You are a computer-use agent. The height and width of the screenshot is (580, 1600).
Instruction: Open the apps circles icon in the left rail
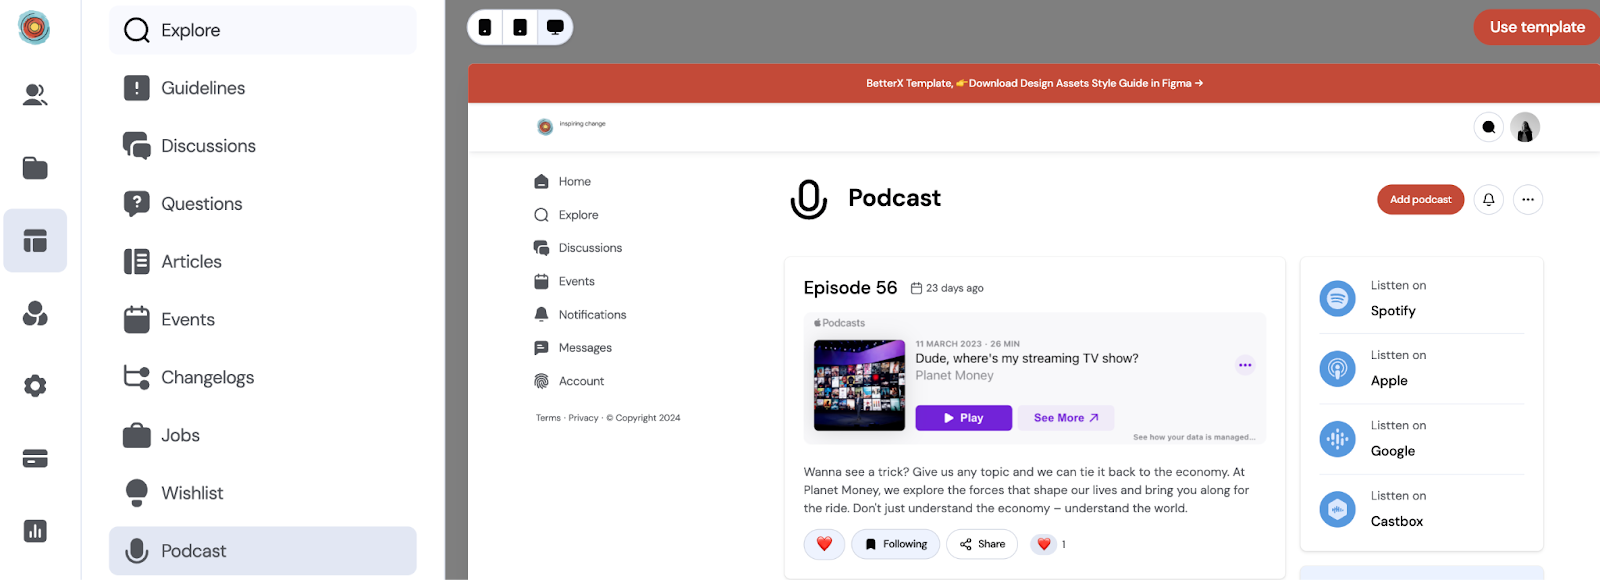(x=35, y=314)
